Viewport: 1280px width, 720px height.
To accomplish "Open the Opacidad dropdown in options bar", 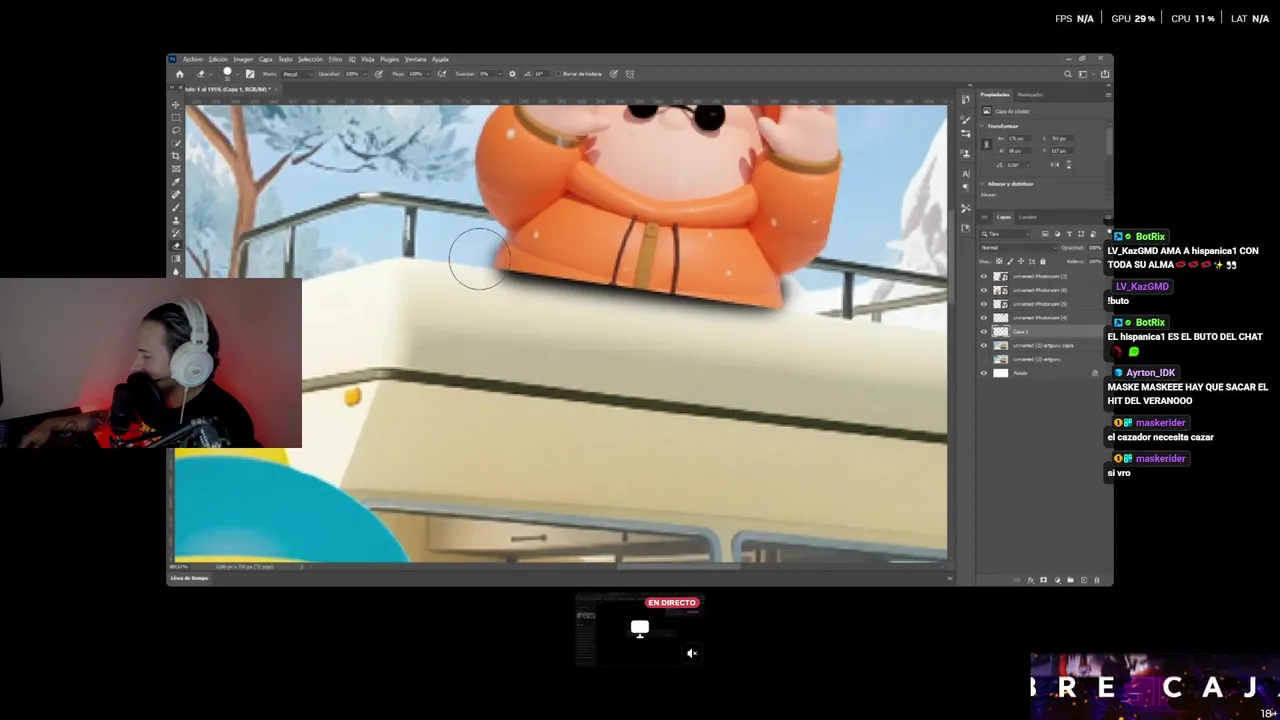I will pyautogui.click(x=365, y=74).
